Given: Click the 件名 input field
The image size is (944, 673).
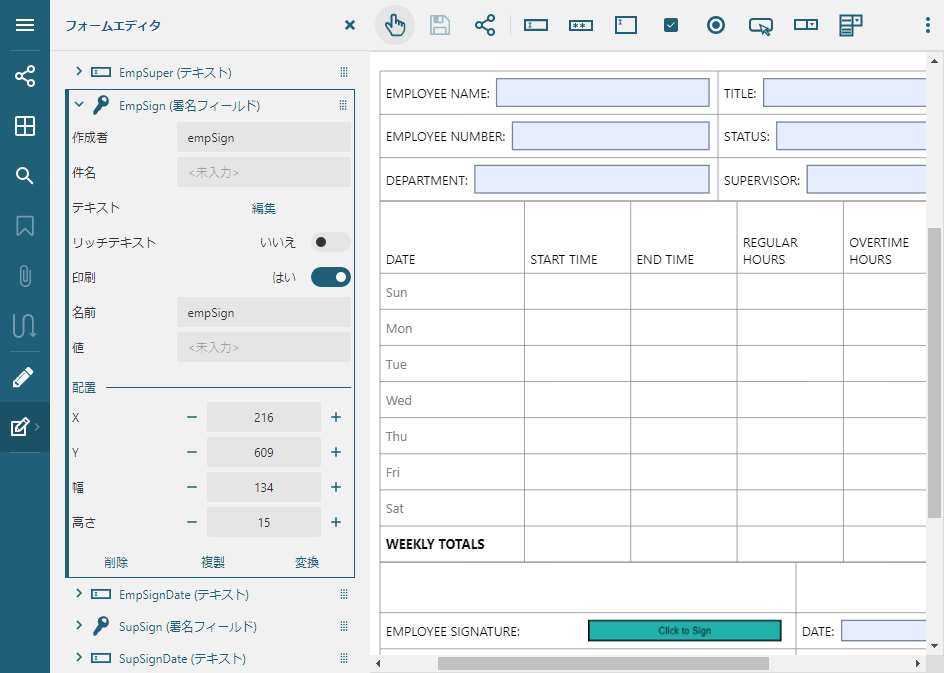Looking at the screenshot, I should tap(264, 172).
